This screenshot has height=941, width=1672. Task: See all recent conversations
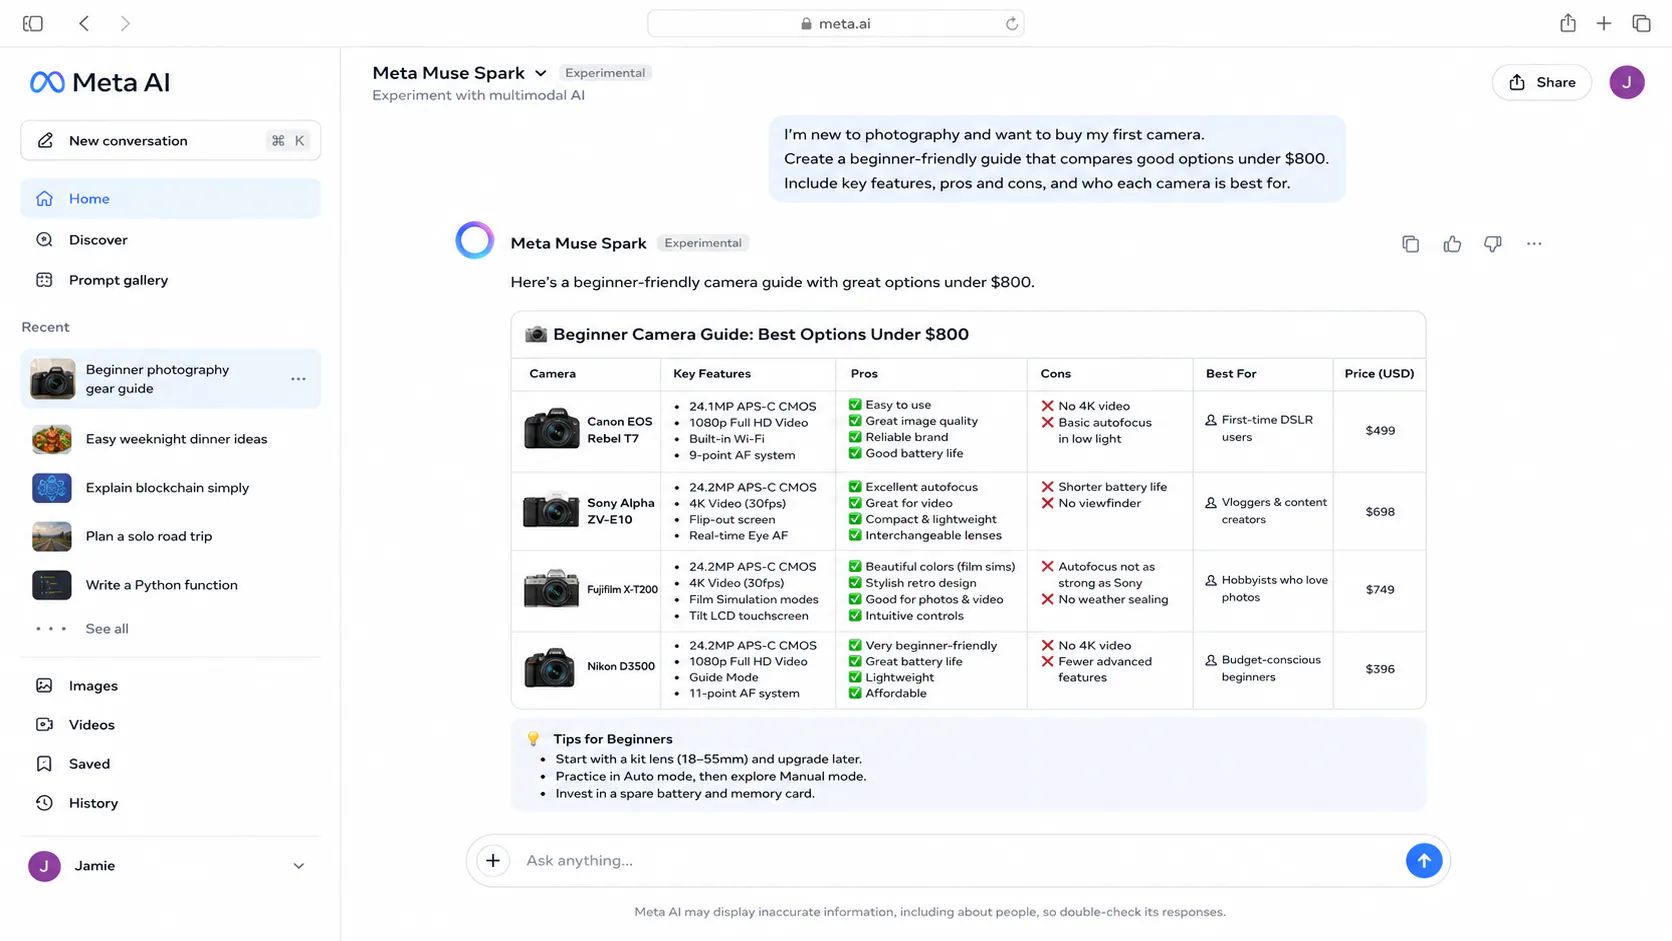107,629
